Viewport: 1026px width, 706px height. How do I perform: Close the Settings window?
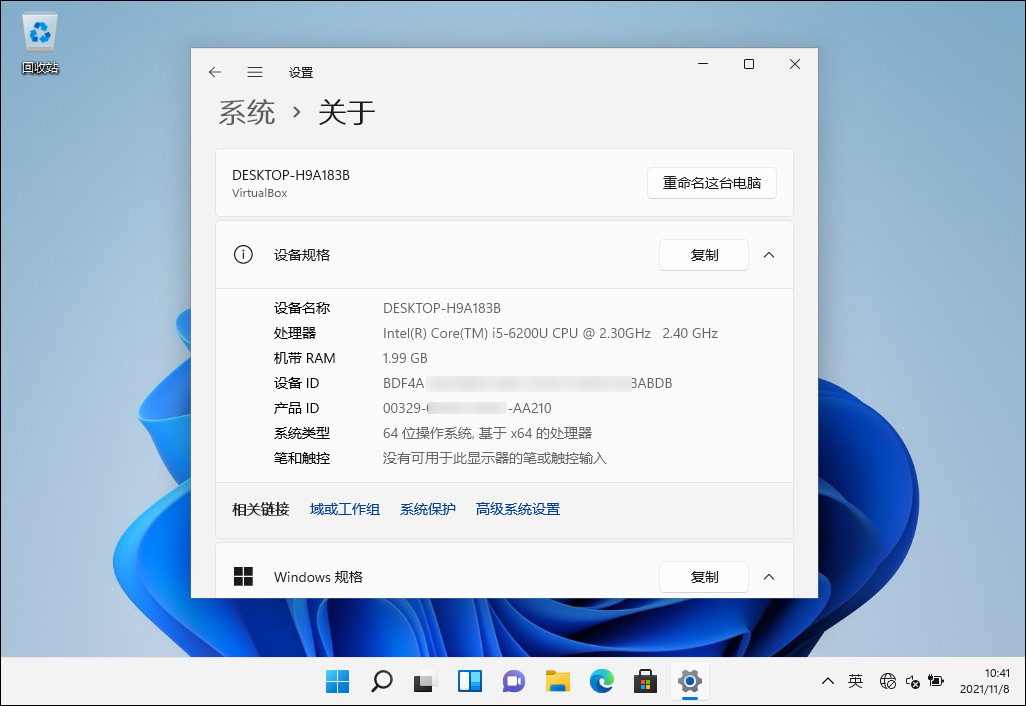point(795,64)
